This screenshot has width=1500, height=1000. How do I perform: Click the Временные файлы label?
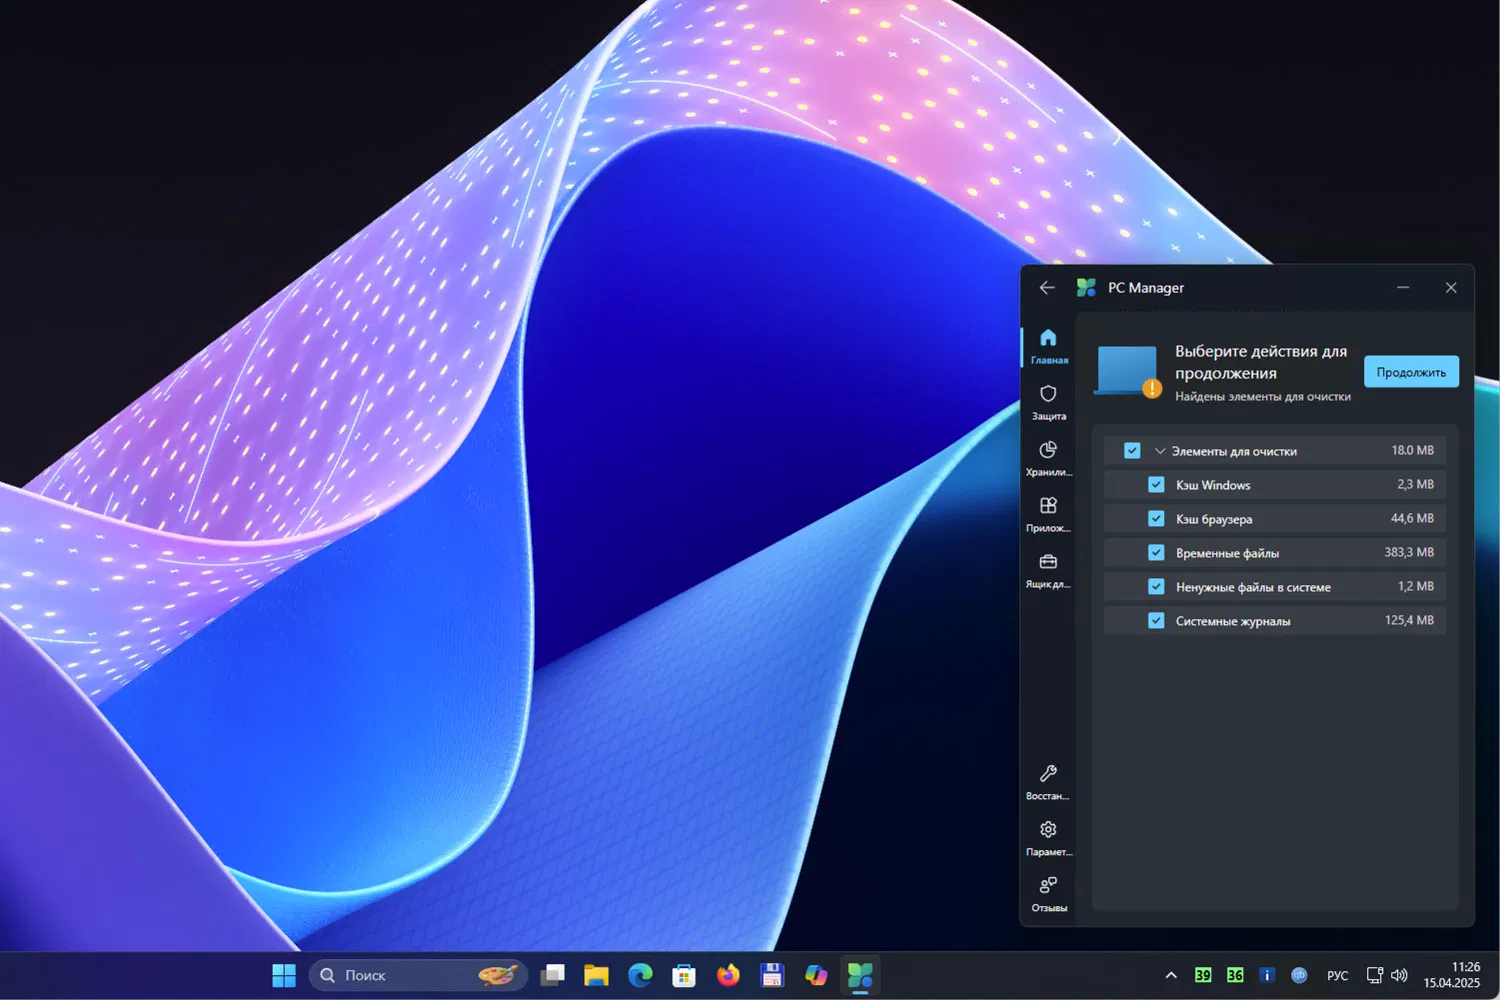[1227, 553]
